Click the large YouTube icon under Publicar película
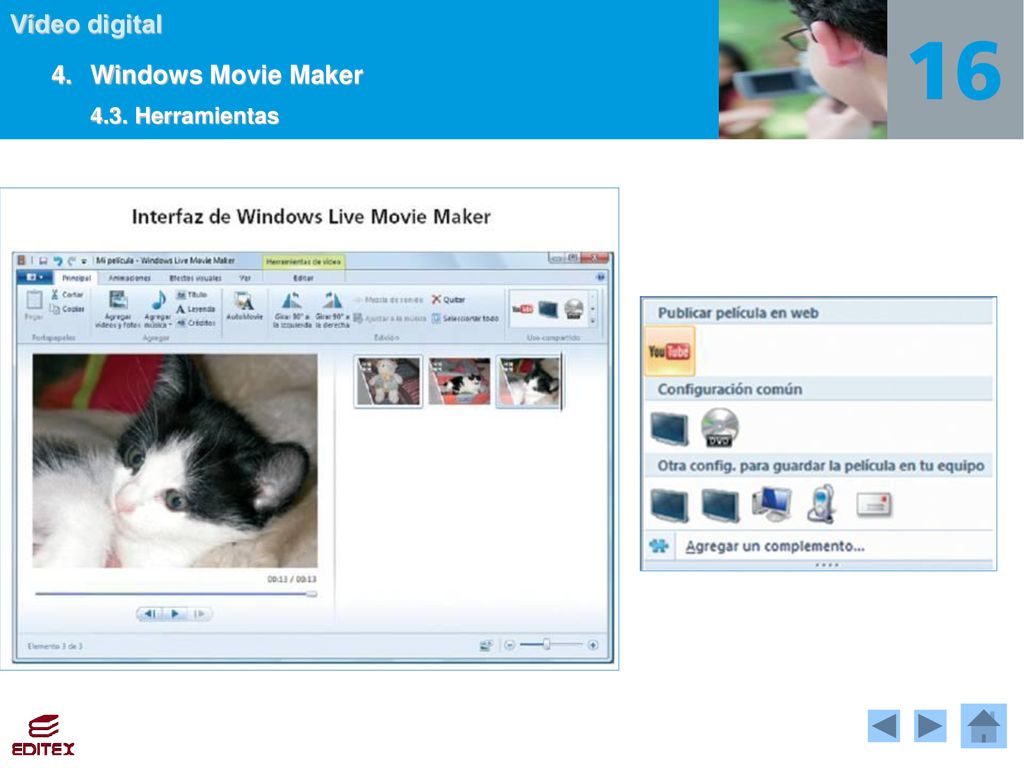The width and height of the screenshot is (1024, 768). point(669,351)
